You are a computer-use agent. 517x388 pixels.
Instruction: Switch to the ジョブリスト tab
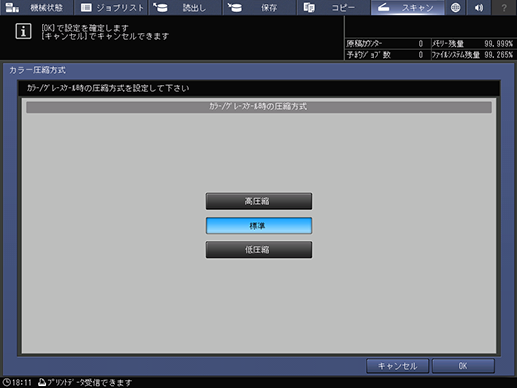111,7
